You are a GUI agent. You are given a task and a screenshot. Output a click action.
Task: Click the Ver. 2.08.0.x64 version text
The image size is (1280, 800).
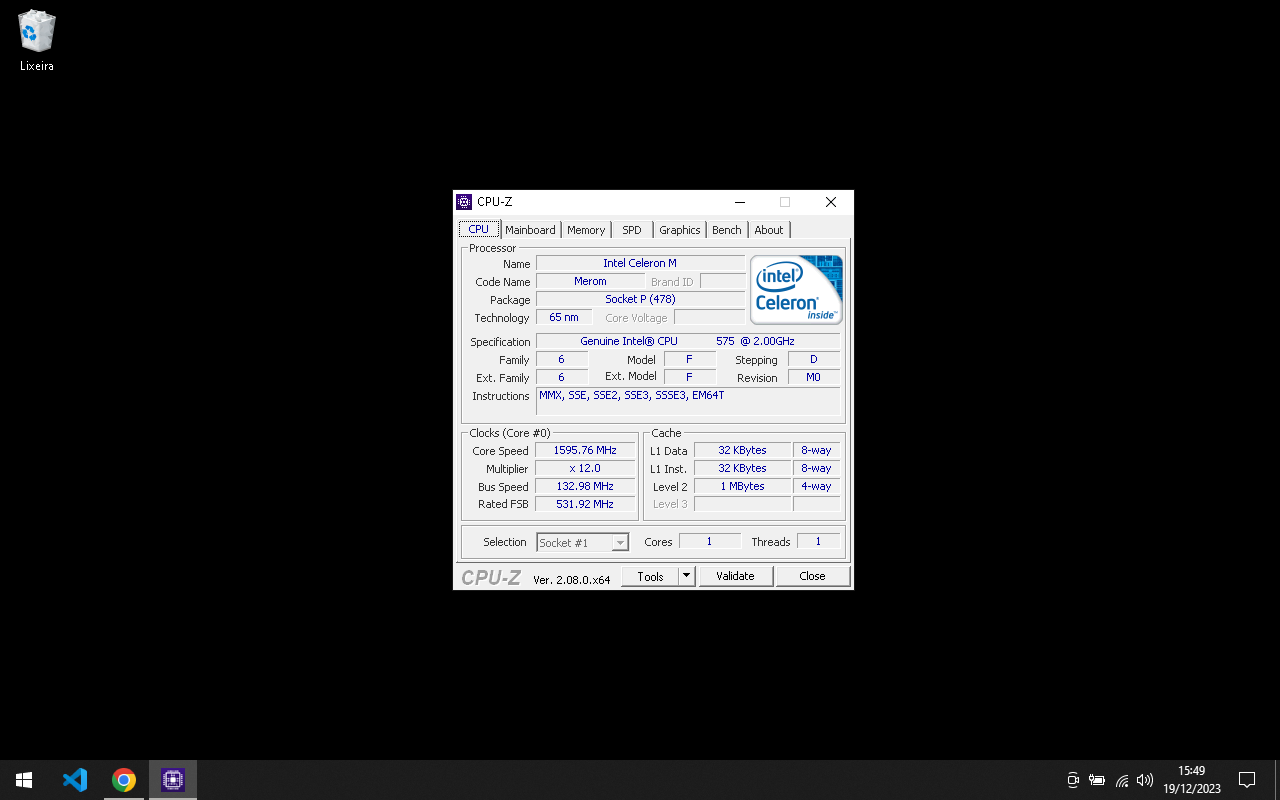pyautogui.click(x=572, y=579)
